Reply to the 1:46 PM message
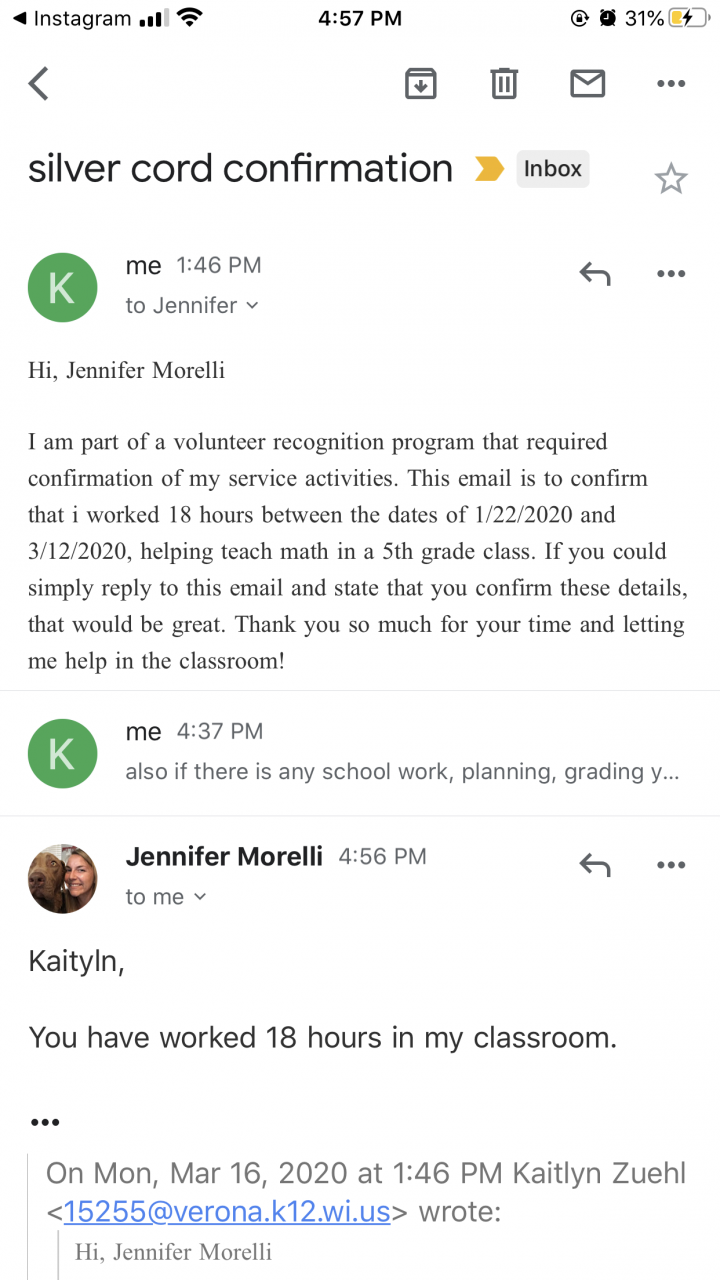 coord(595,273)
